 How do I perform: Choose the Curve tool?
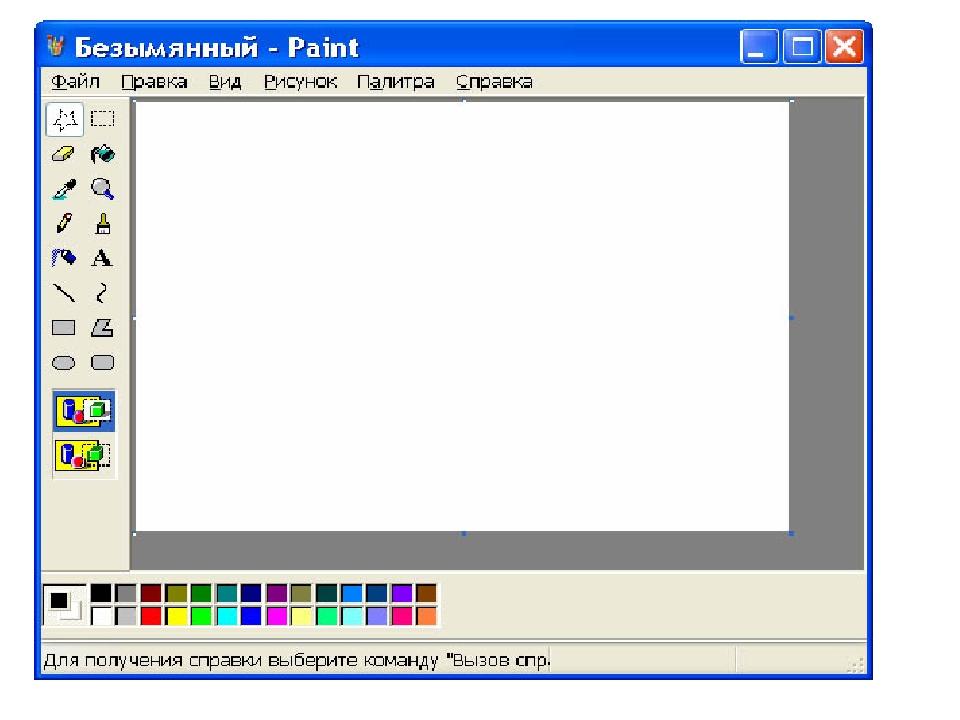102,293
